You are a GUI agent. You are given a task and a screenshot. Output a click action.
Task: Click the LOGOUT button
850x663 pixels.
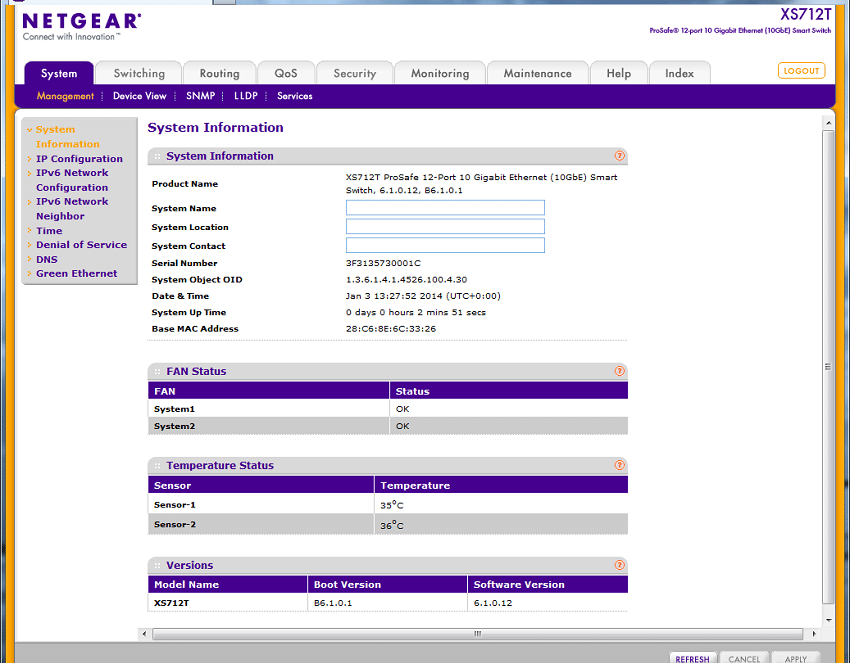point(801,70)
